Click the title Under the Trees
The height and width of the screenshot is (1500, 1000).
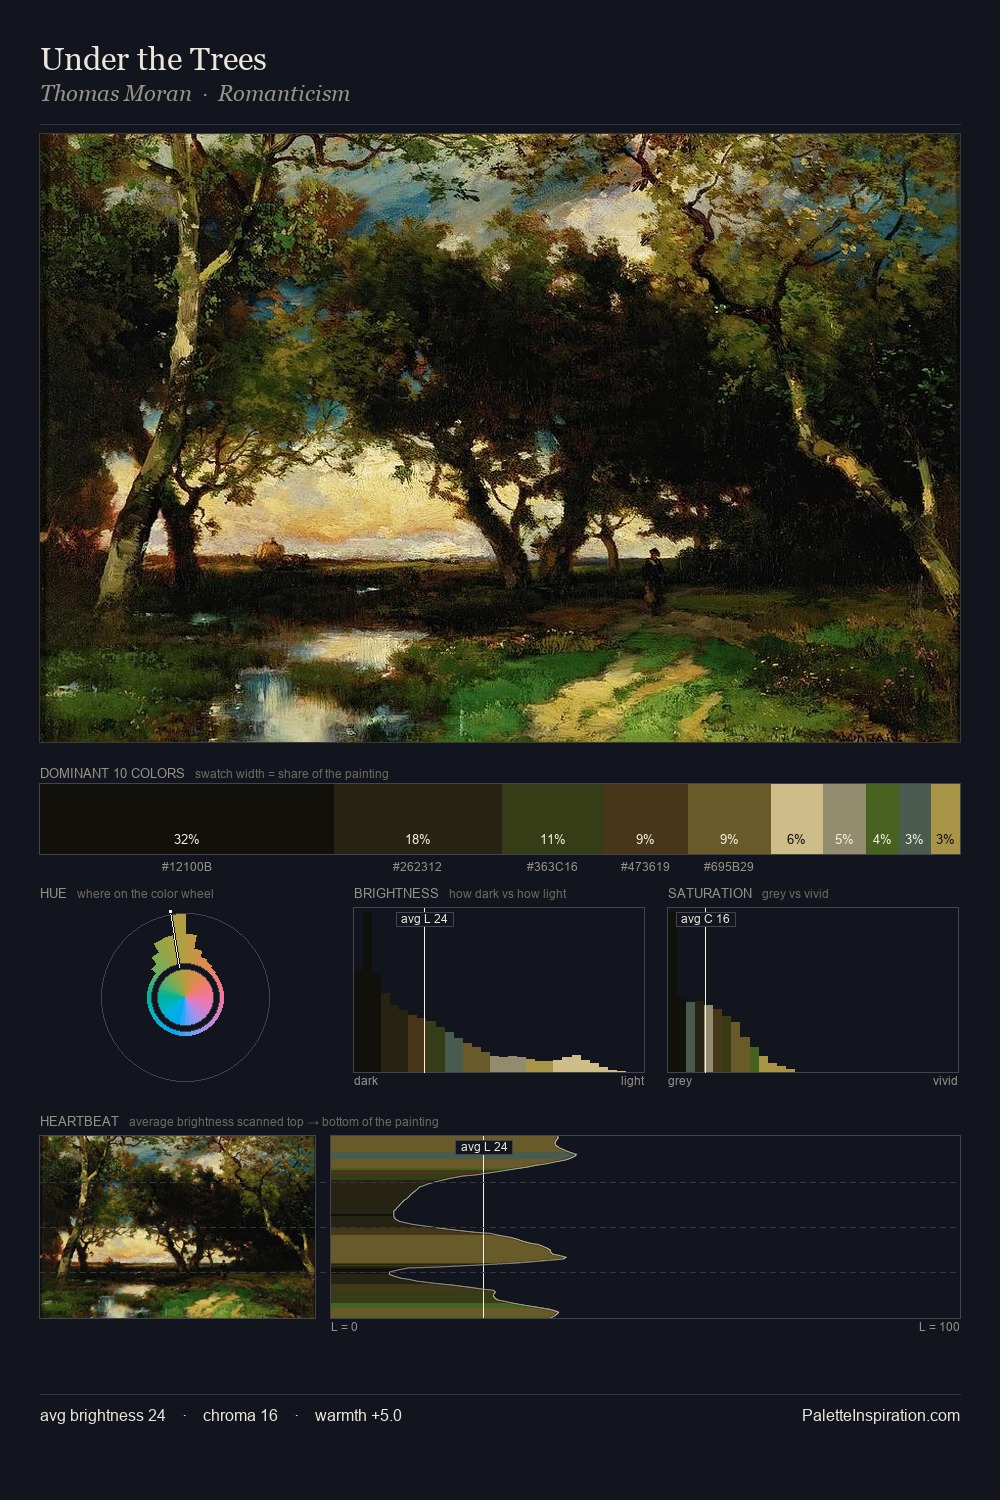[x=153, y=59]
